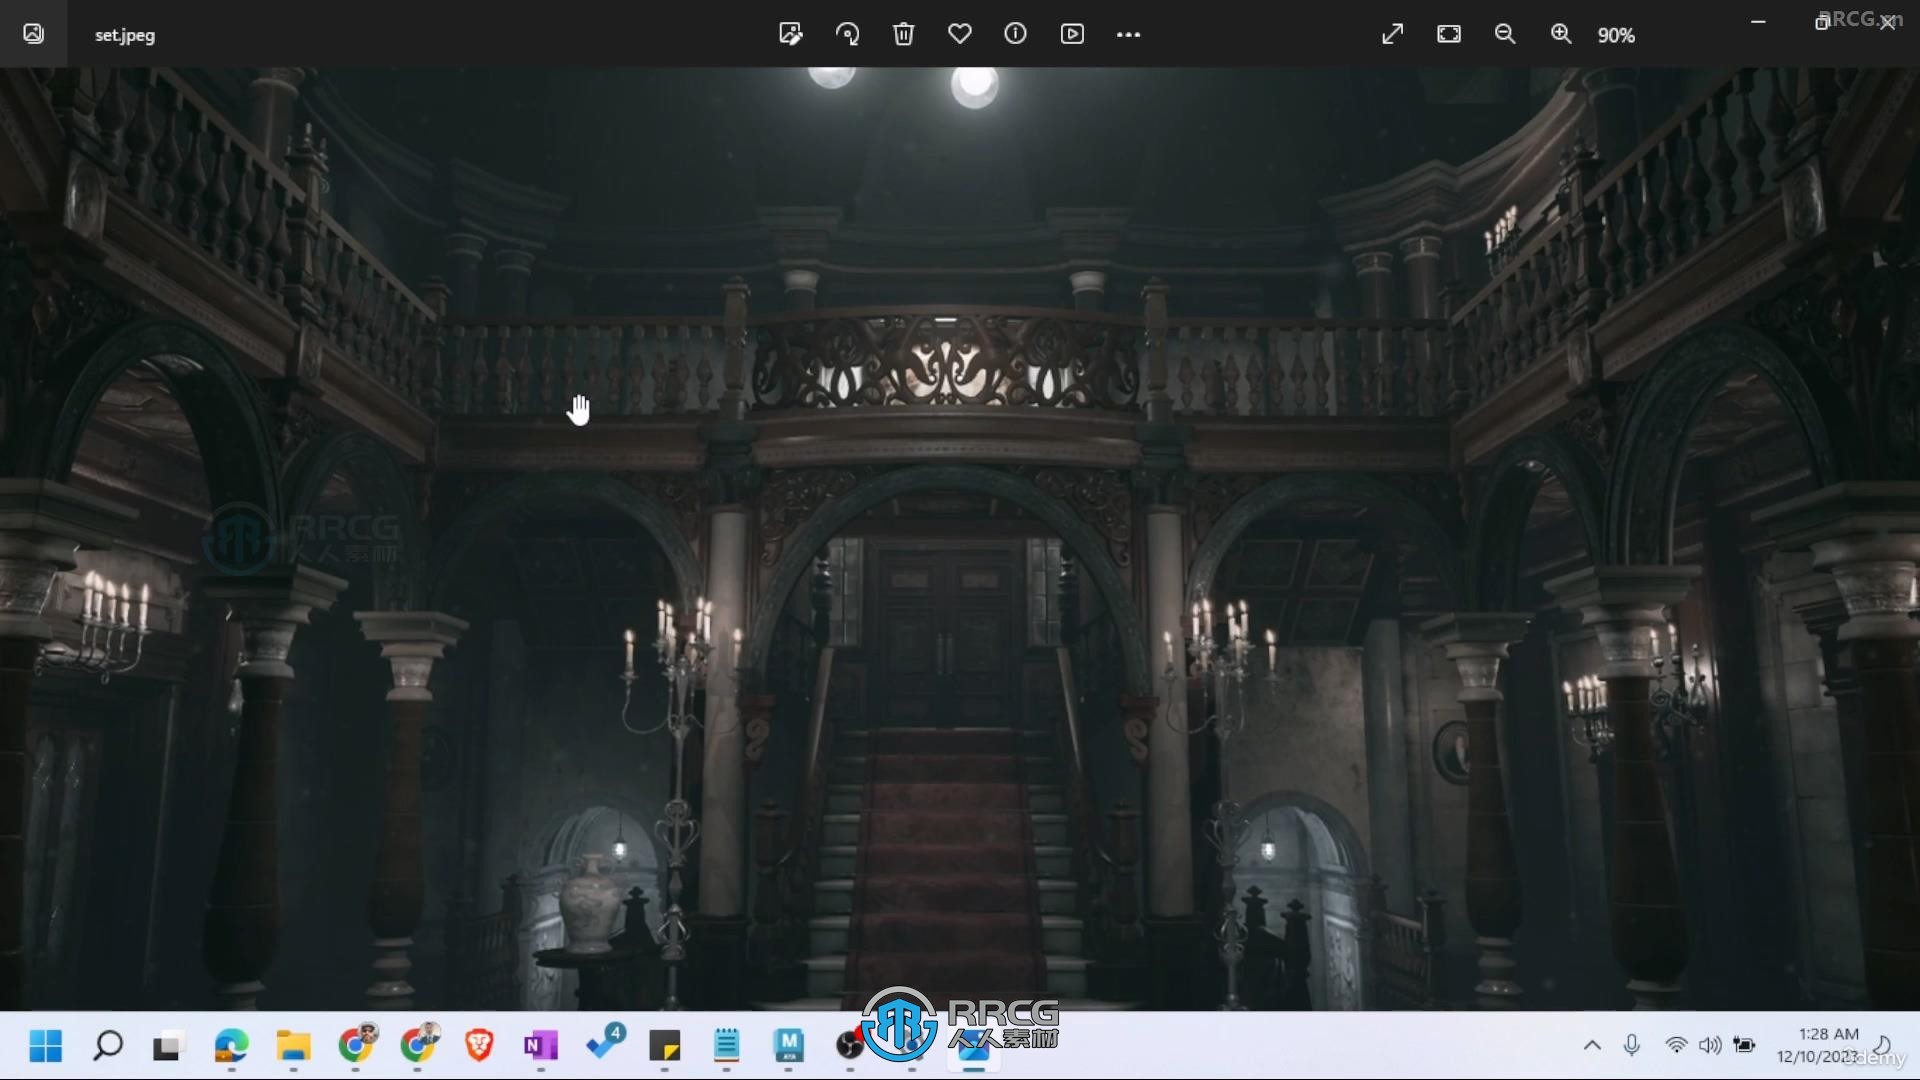
Task: Start slideshow from the toolbar play icon
Action: (x=1072, y=34)
